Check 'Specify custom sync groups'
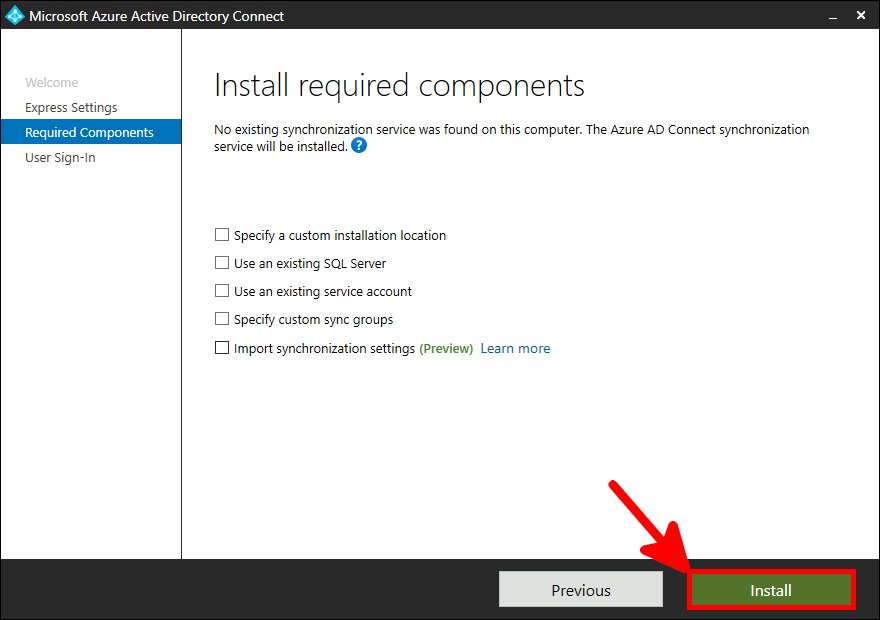 [x=221, y=319]
